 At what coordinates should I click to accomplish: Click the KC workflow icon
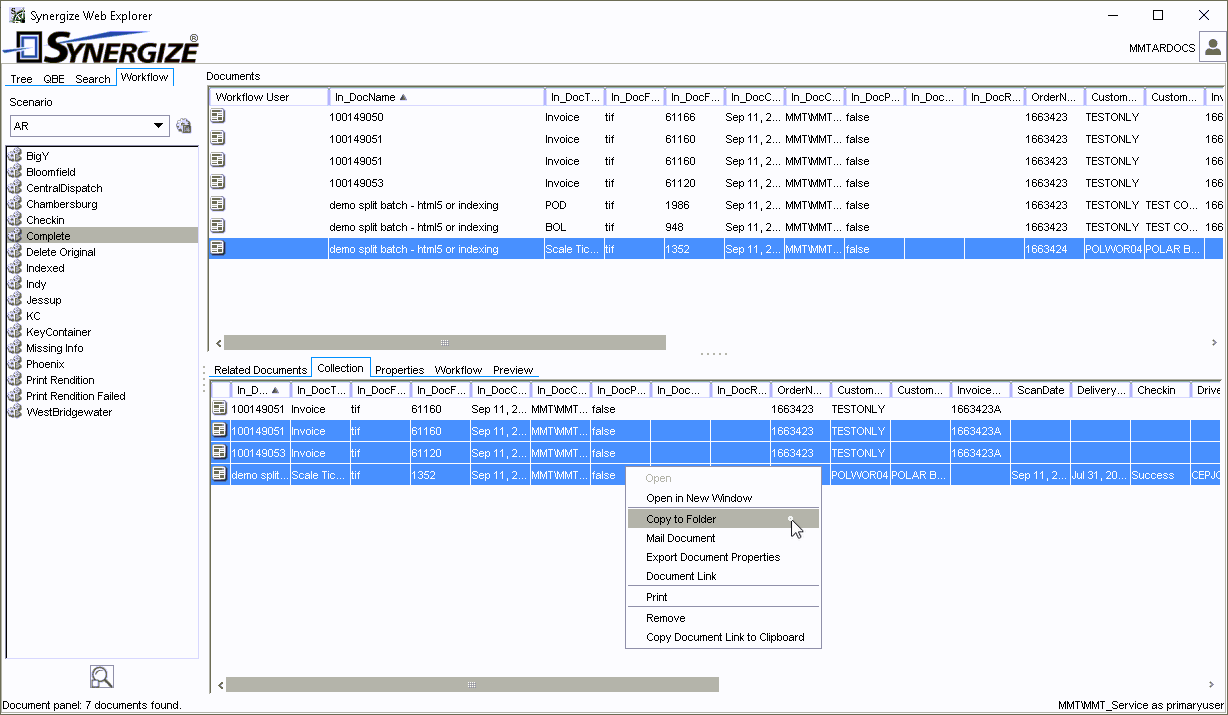tap(15, 316)
